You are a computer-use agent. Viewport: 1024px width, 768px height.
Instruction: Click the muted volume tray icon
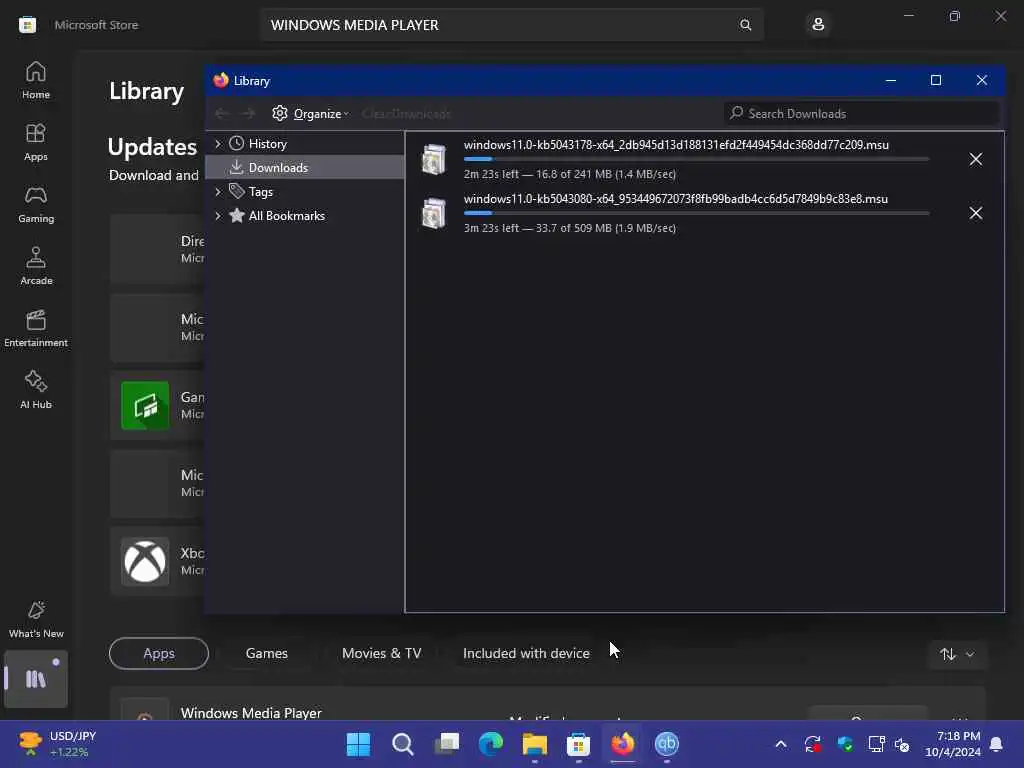[902, 744]
